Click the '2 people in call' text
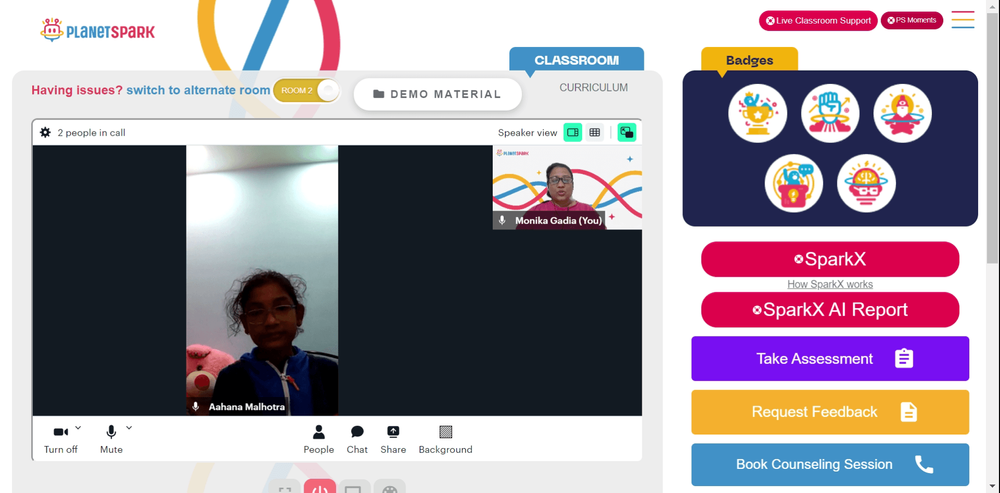 (91, 133)
